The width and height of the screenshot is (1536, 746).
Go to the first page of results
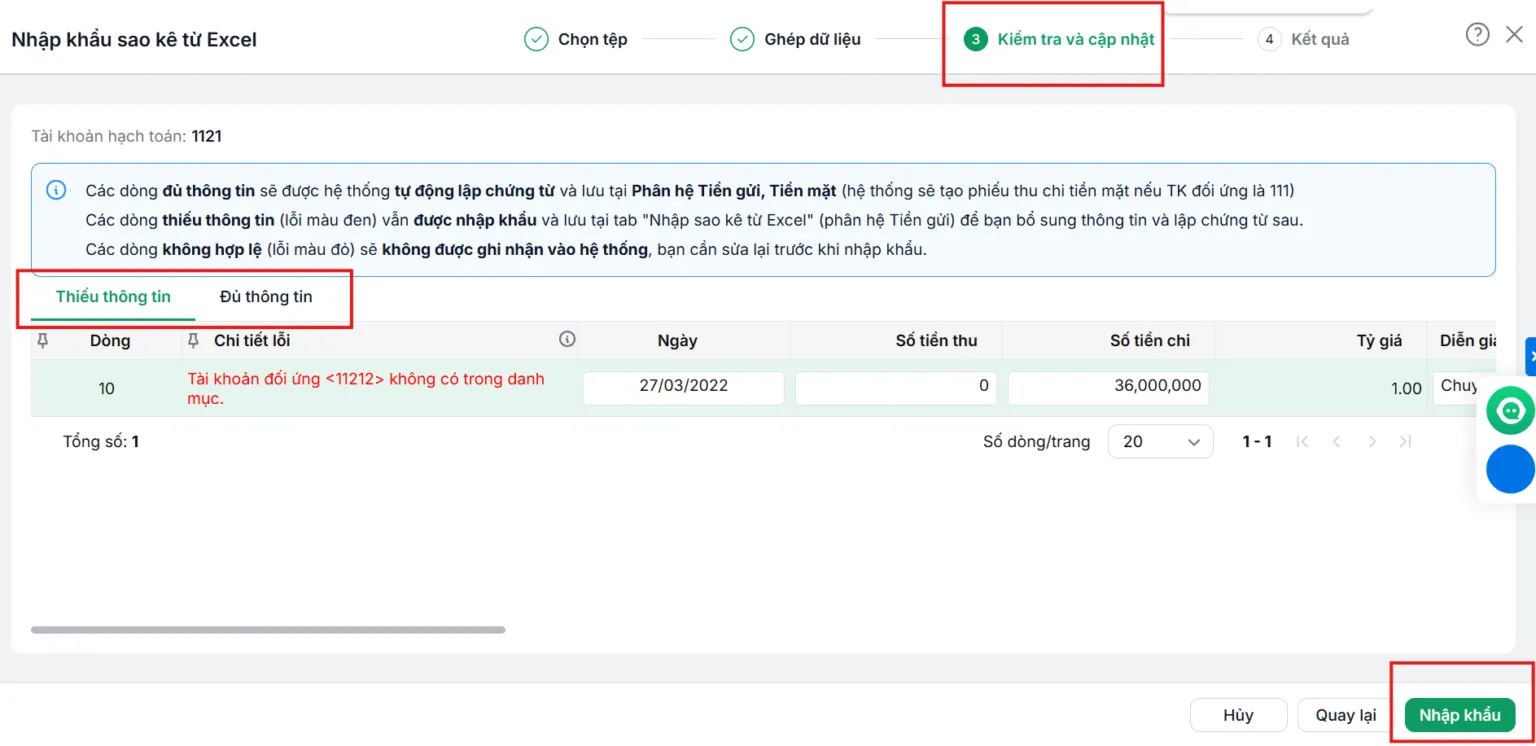pos(1302,441)
